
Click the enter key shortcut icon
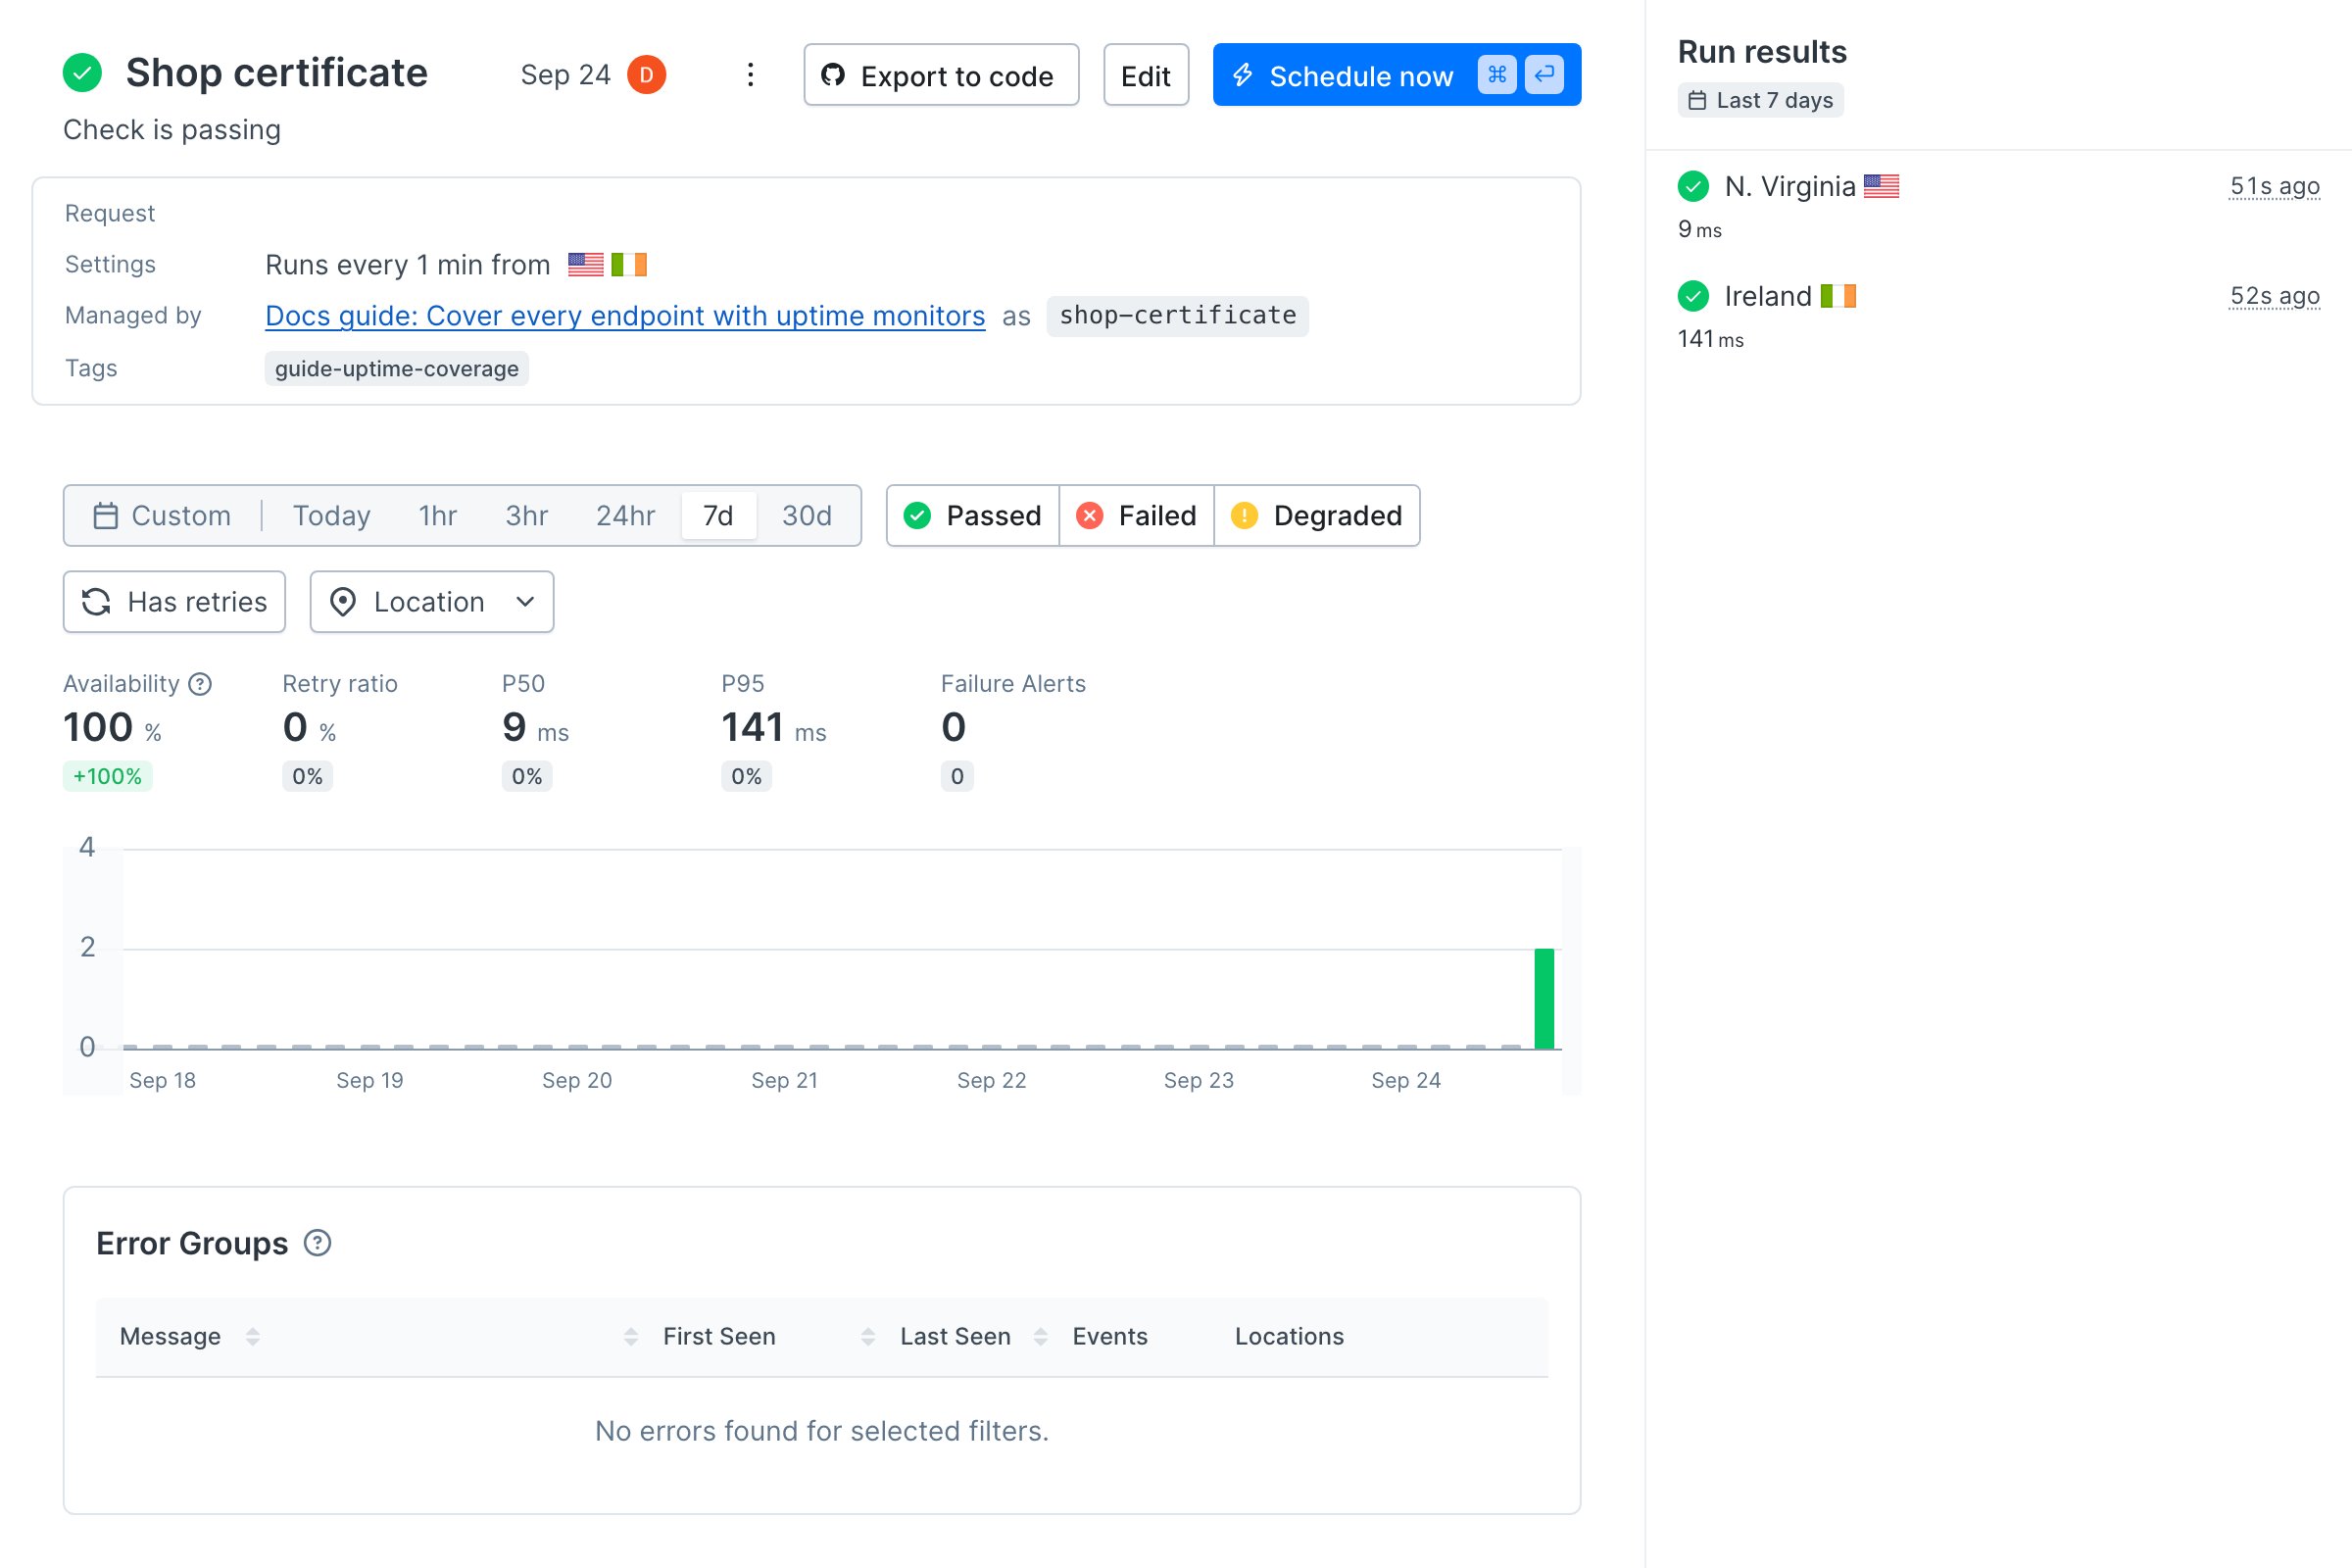tap(1544, 75)
